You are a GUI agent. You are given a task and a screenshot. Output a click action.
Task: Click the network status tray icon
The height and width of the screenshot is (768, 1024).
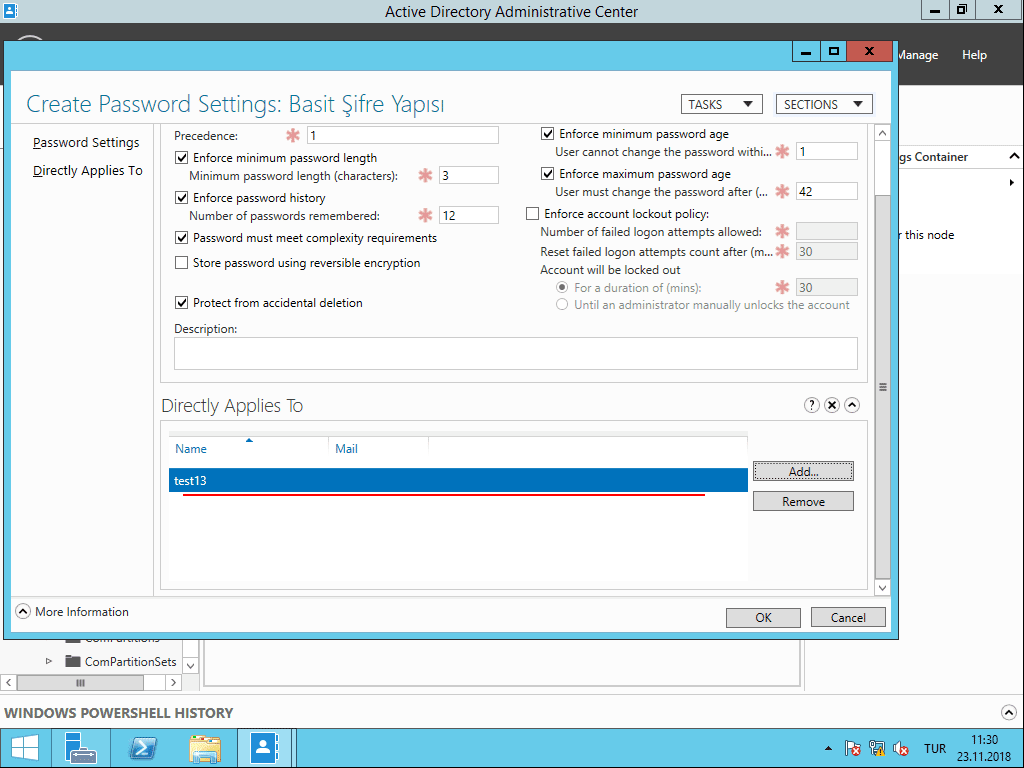click(876, 748)
